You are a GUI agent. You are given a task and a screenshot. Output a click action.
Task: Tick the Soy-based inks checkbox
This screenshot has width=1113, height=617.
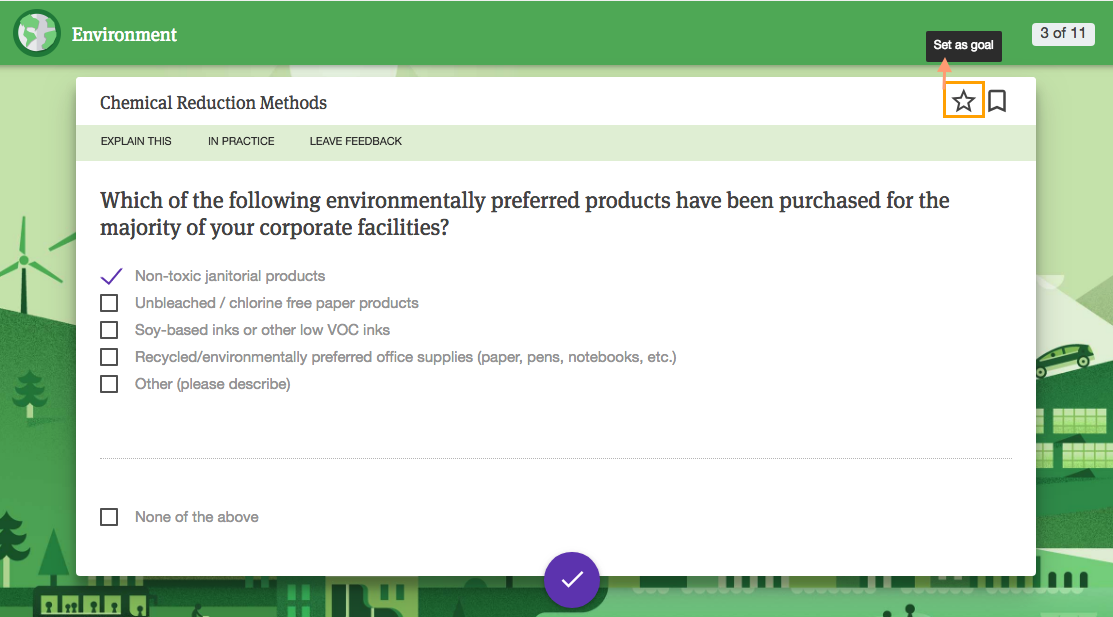click(x=109, y=330)
